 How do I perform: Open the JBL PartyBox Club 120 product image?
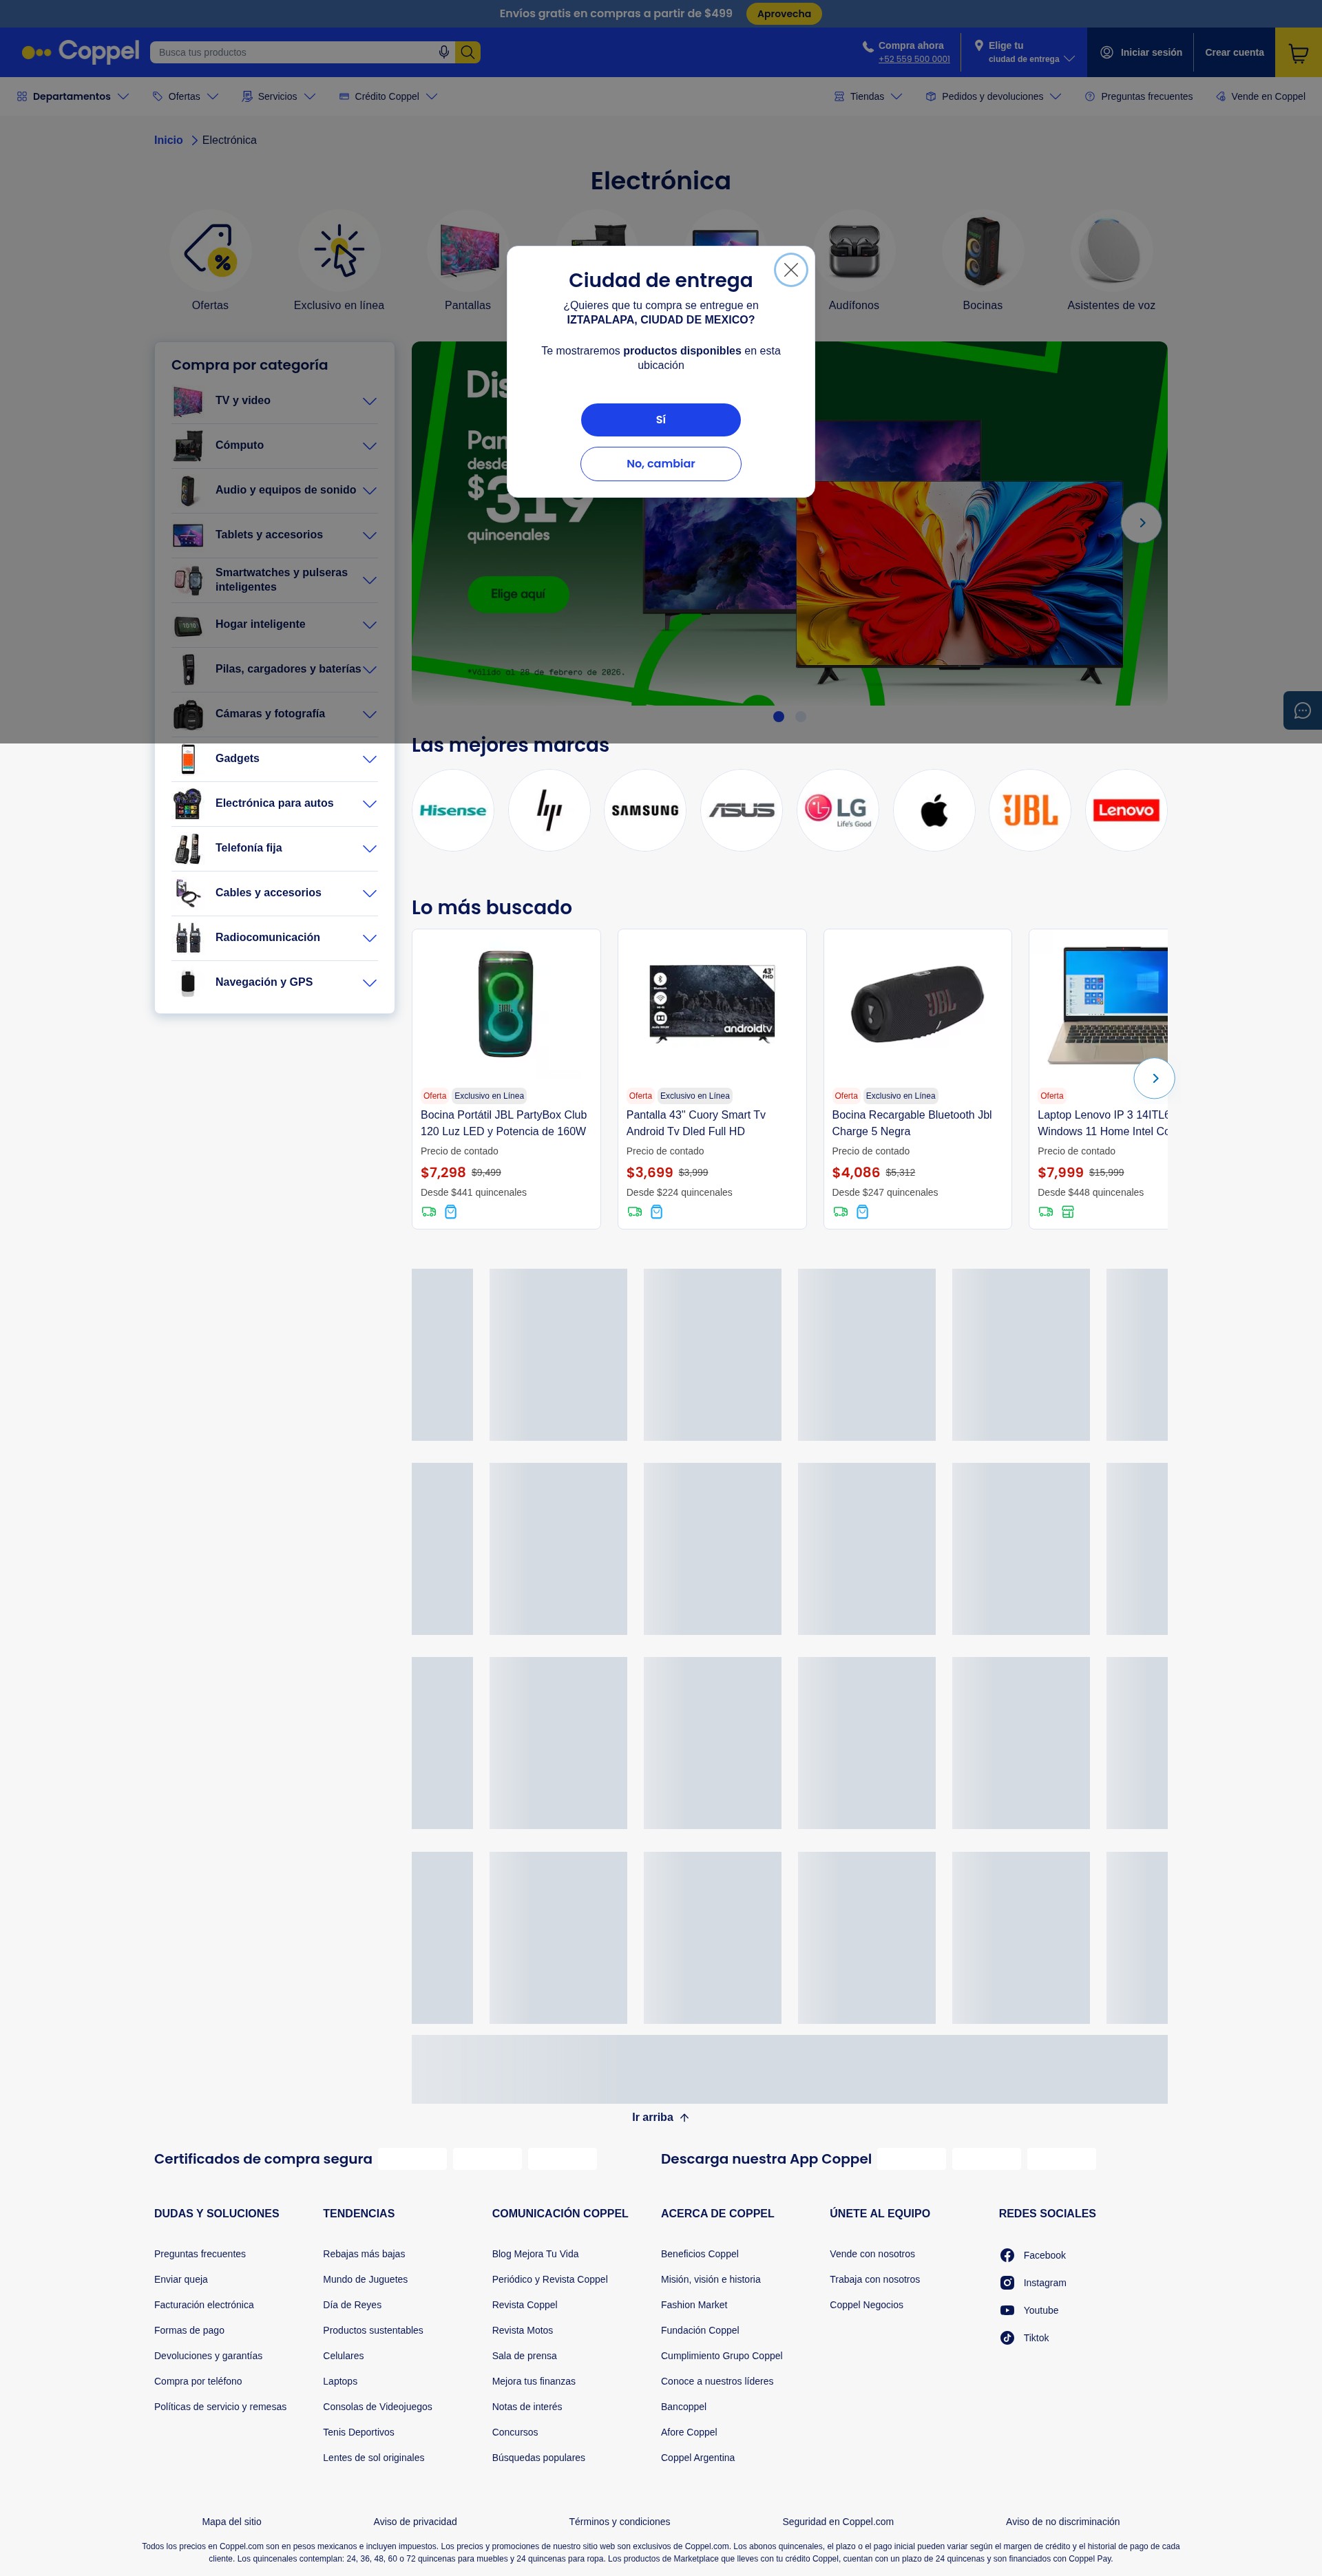(506, 1004)
